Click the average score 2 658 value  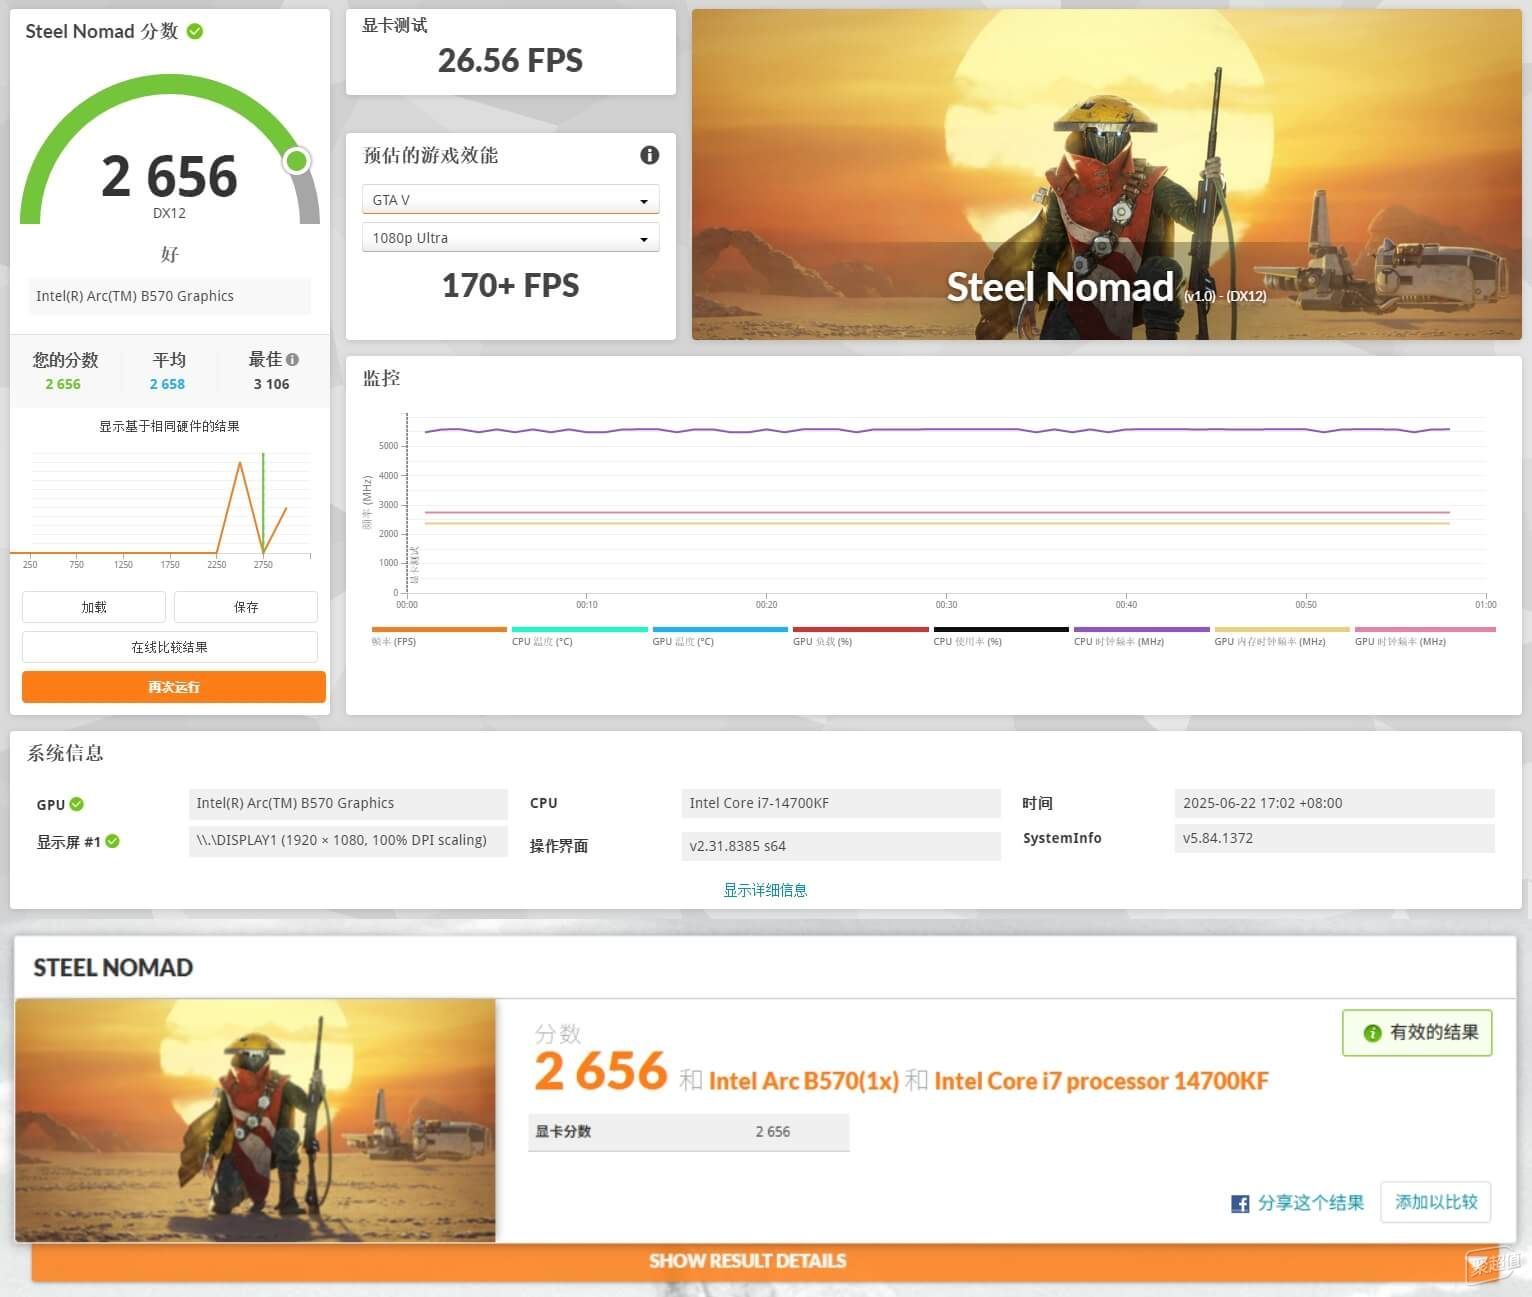(x=167, y=384)
